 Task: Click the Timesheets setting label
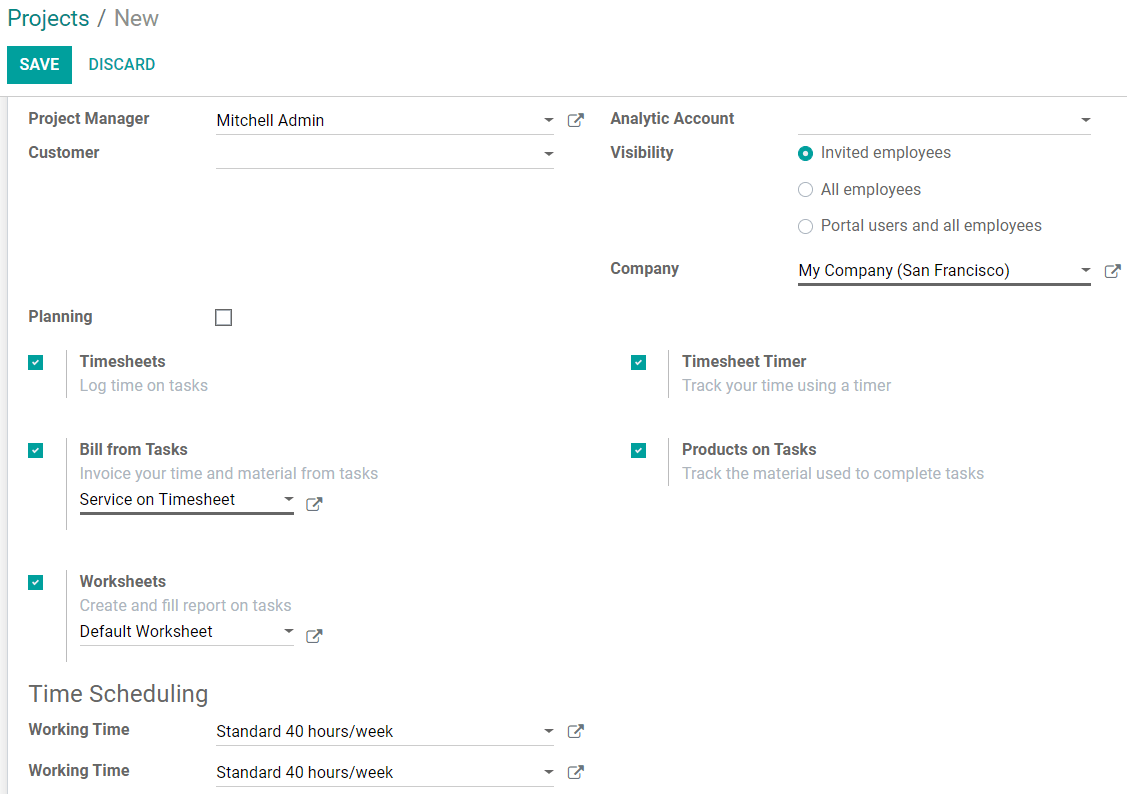(x=122, y=361)
